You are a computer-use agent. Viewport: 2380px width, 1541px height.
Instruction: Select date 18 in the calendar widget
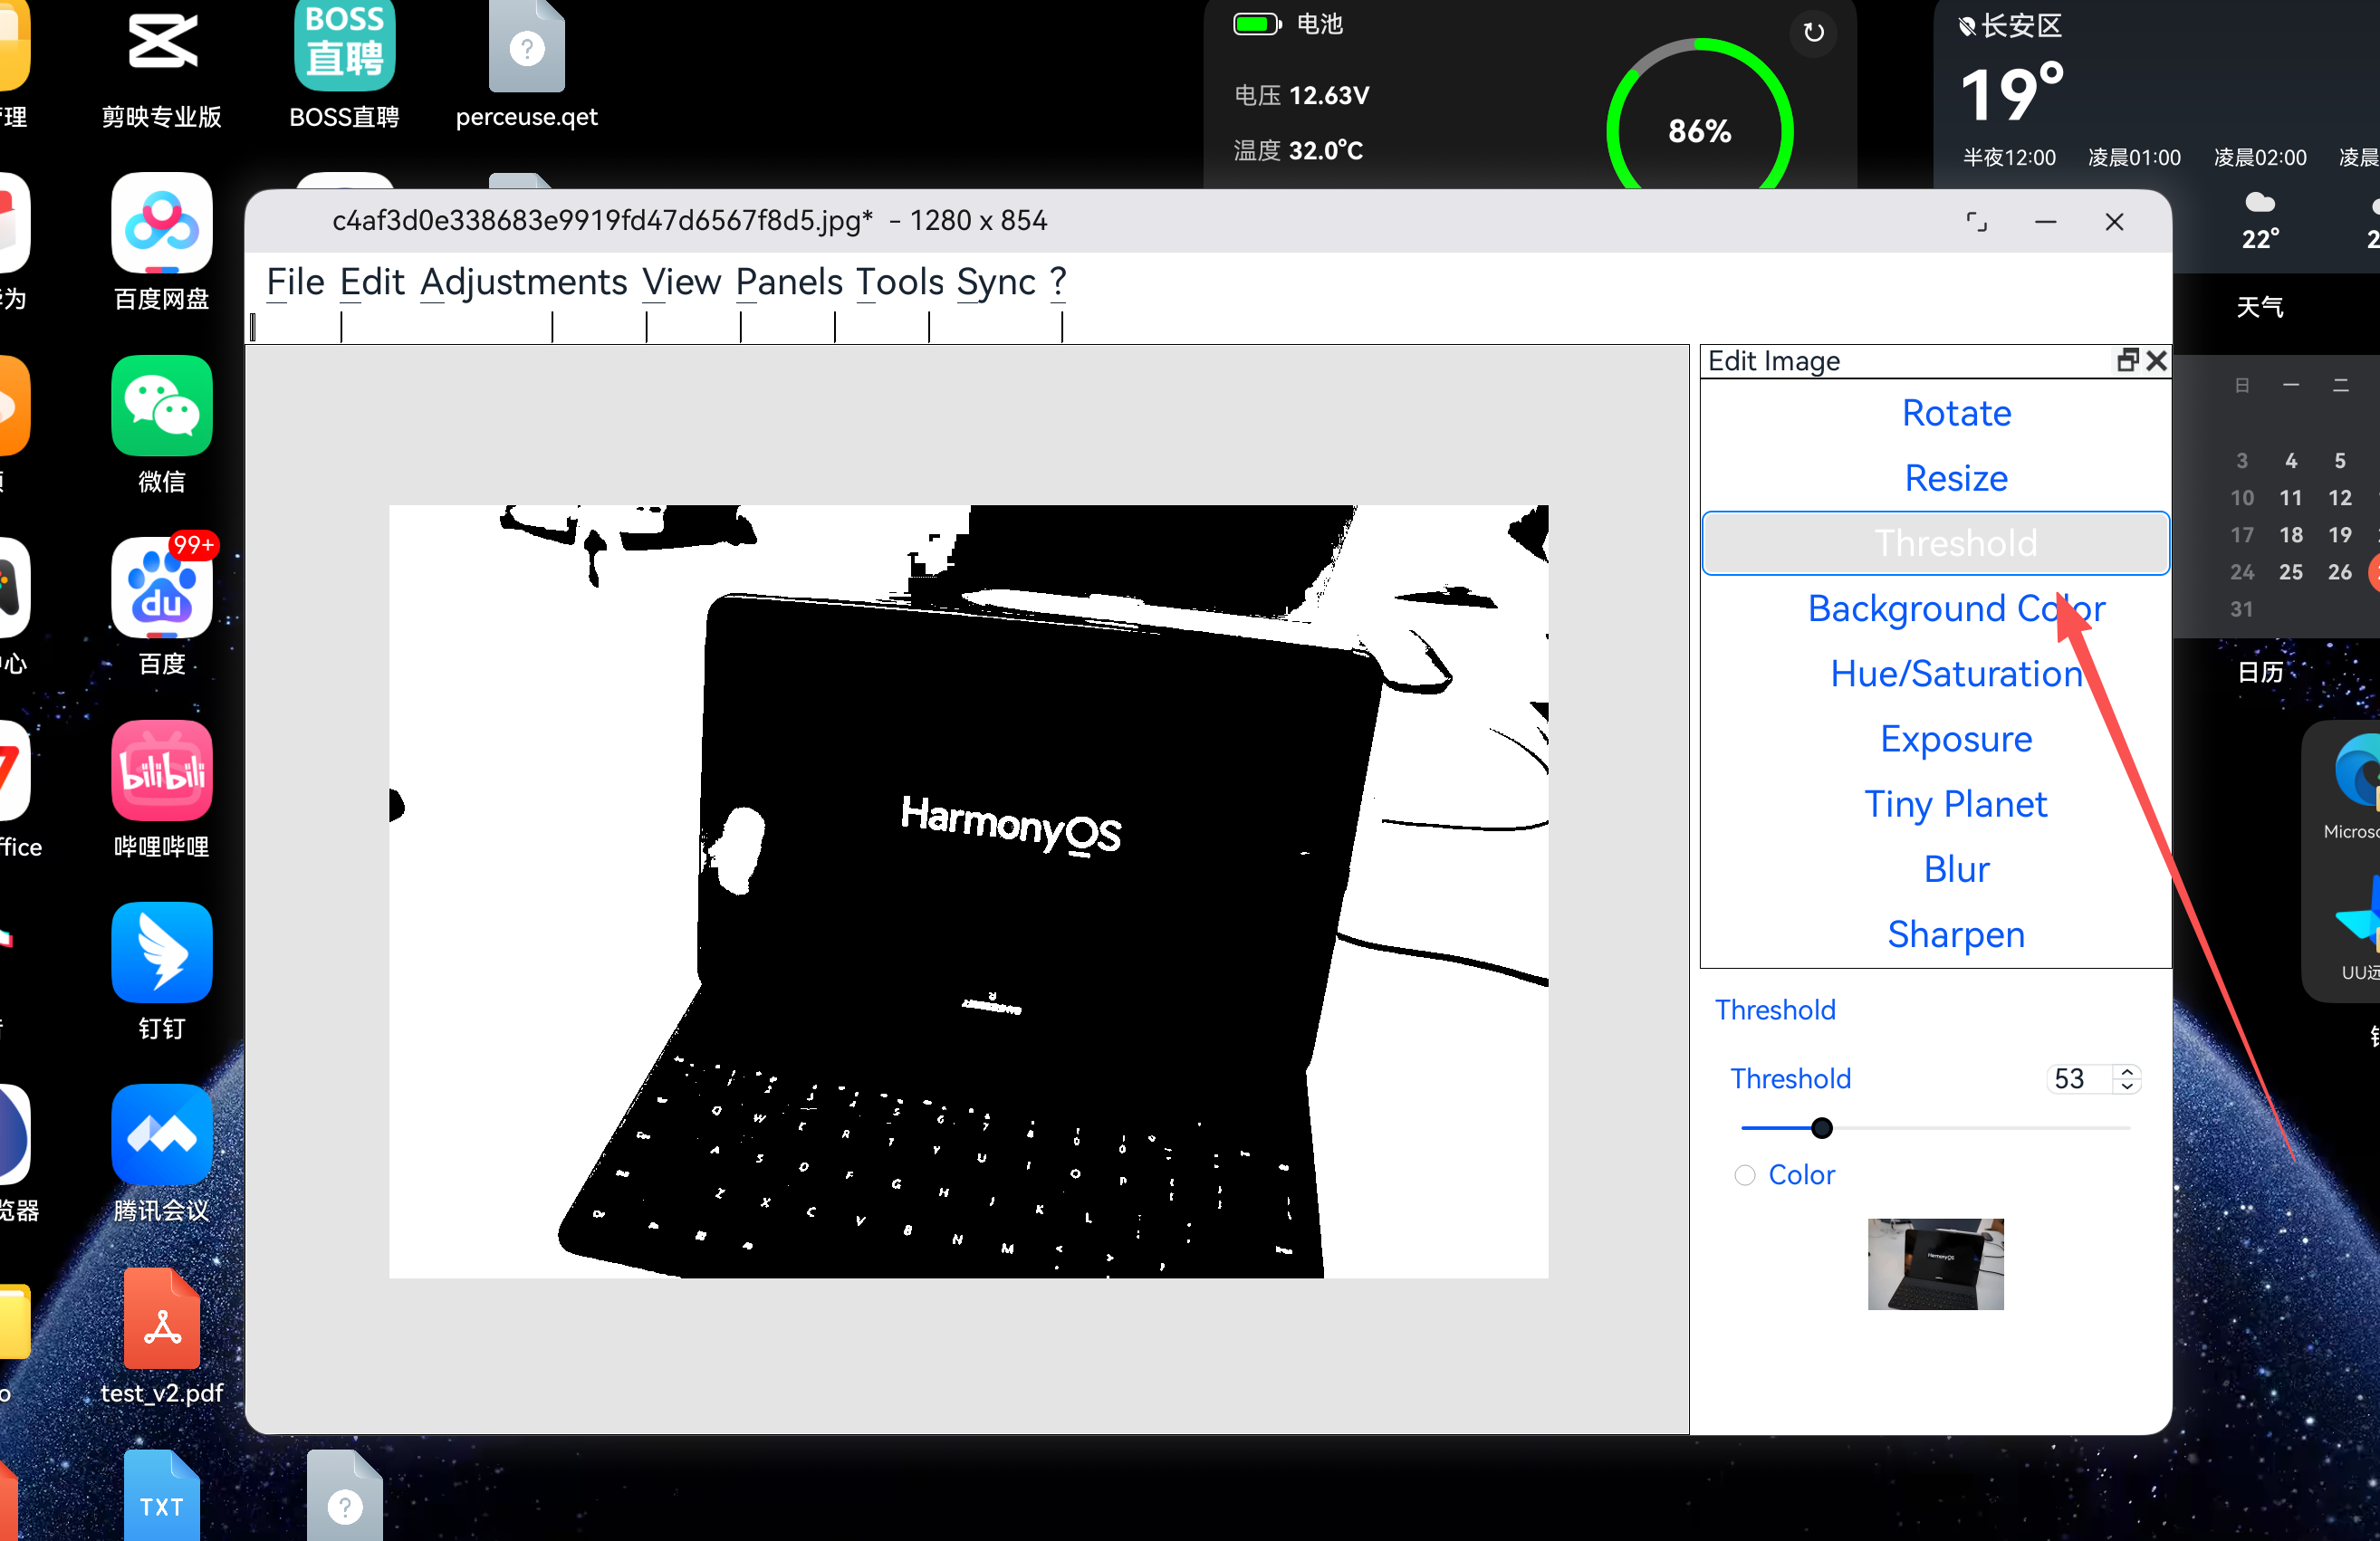tap(2291, 535)
